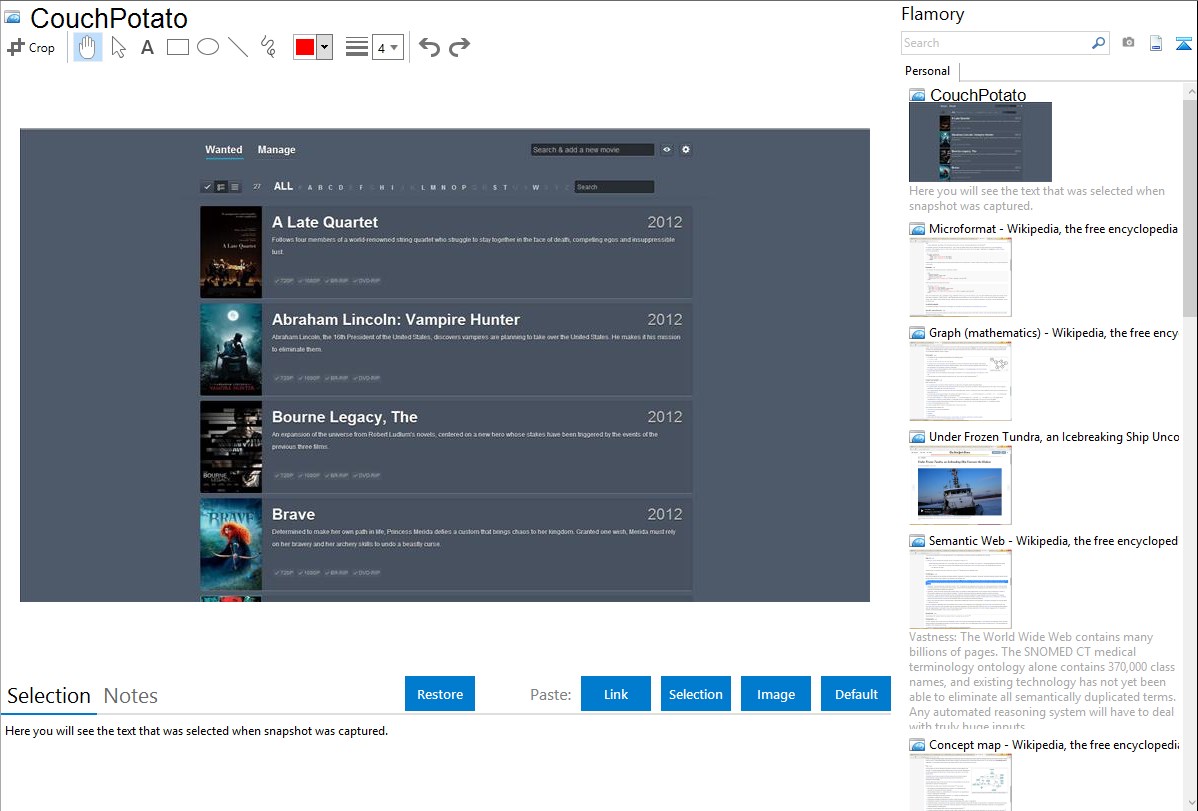Redo the last undone action

click(x=459, y=47)
